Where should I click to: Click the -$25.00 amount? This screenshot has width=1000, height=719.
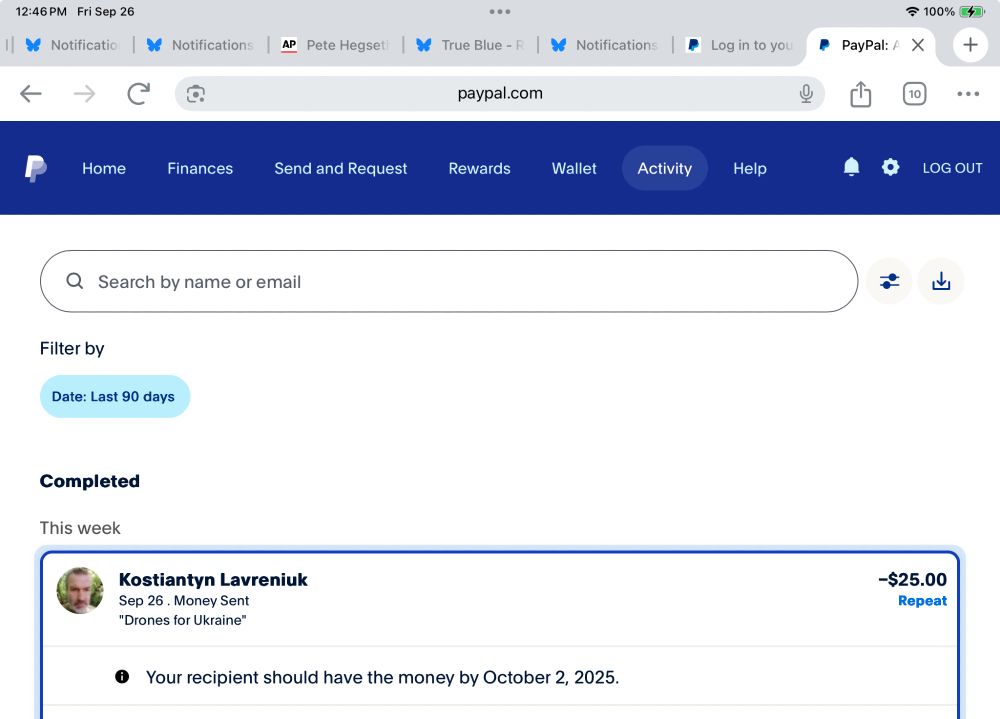[x=912, y=579]
